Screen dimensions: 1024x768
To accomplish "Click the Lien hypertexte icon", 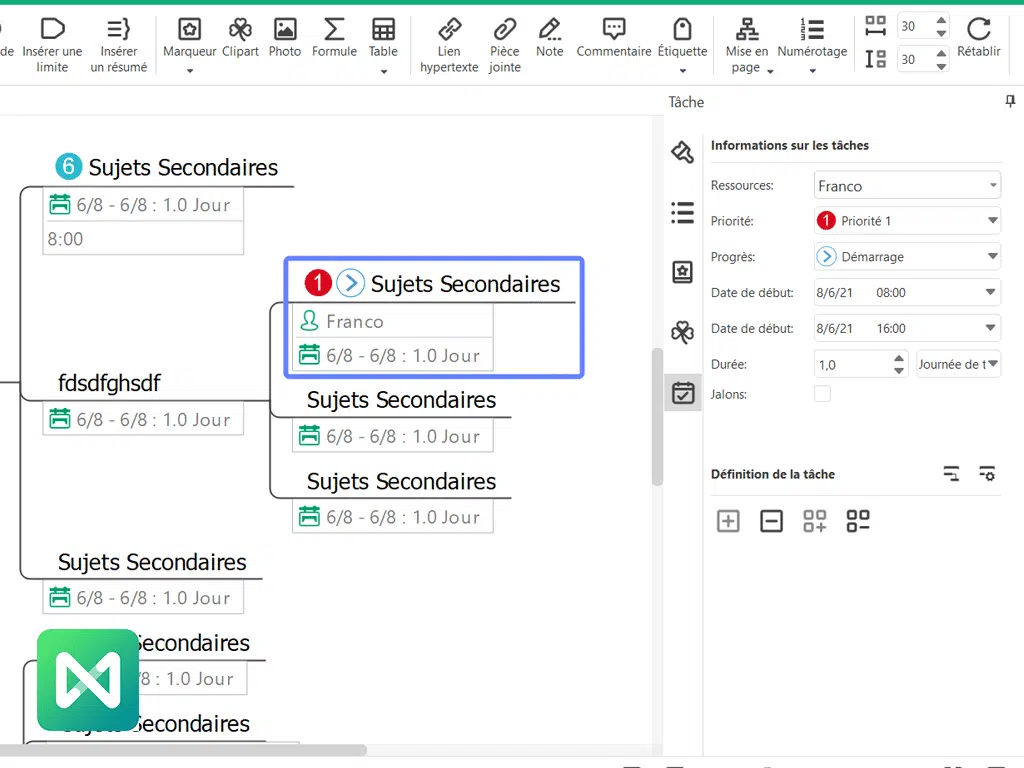I will 449,30.
